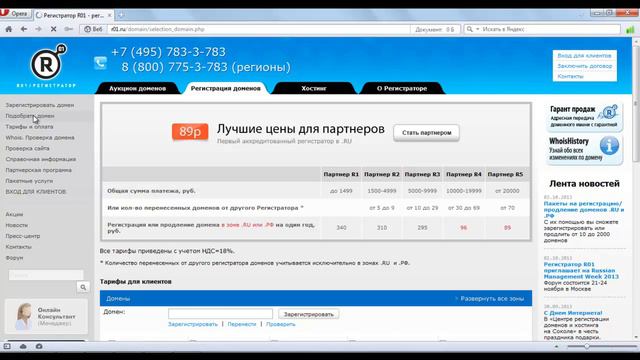Viewport: 640px width, 360px height.
Task: Open news Пакеты на регистрацию/продление доменов
Action: point(584,209)
